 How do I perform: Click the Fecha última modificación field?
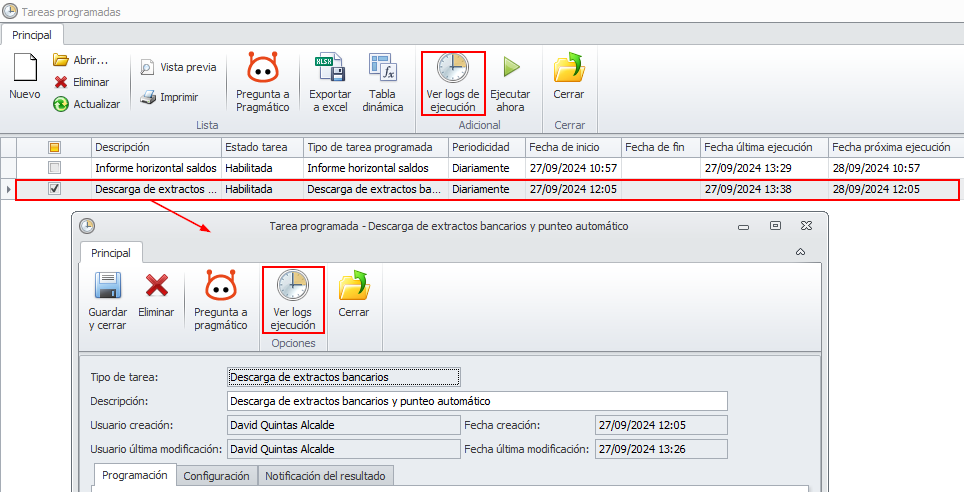[x=661, y=449]
